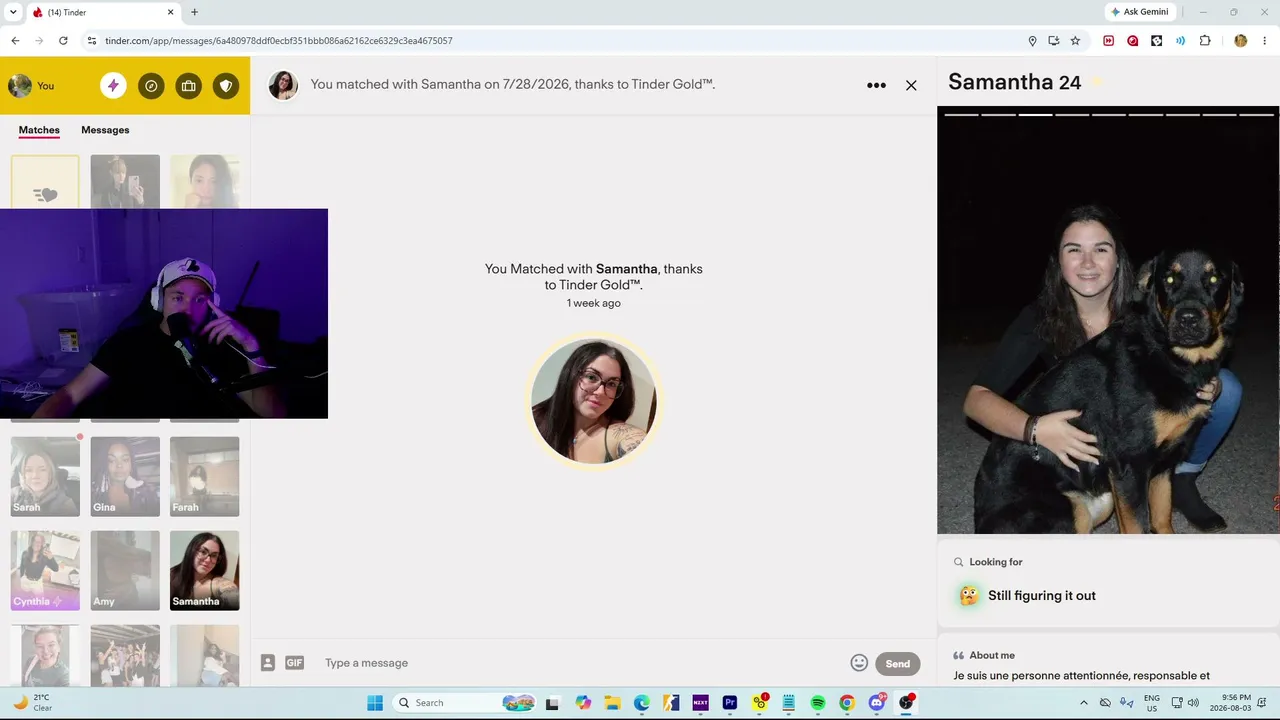The width and height of the screenshot is (1280, 720).
Task: Click the tinder.com address bar URL
Action: coord(279,41)
